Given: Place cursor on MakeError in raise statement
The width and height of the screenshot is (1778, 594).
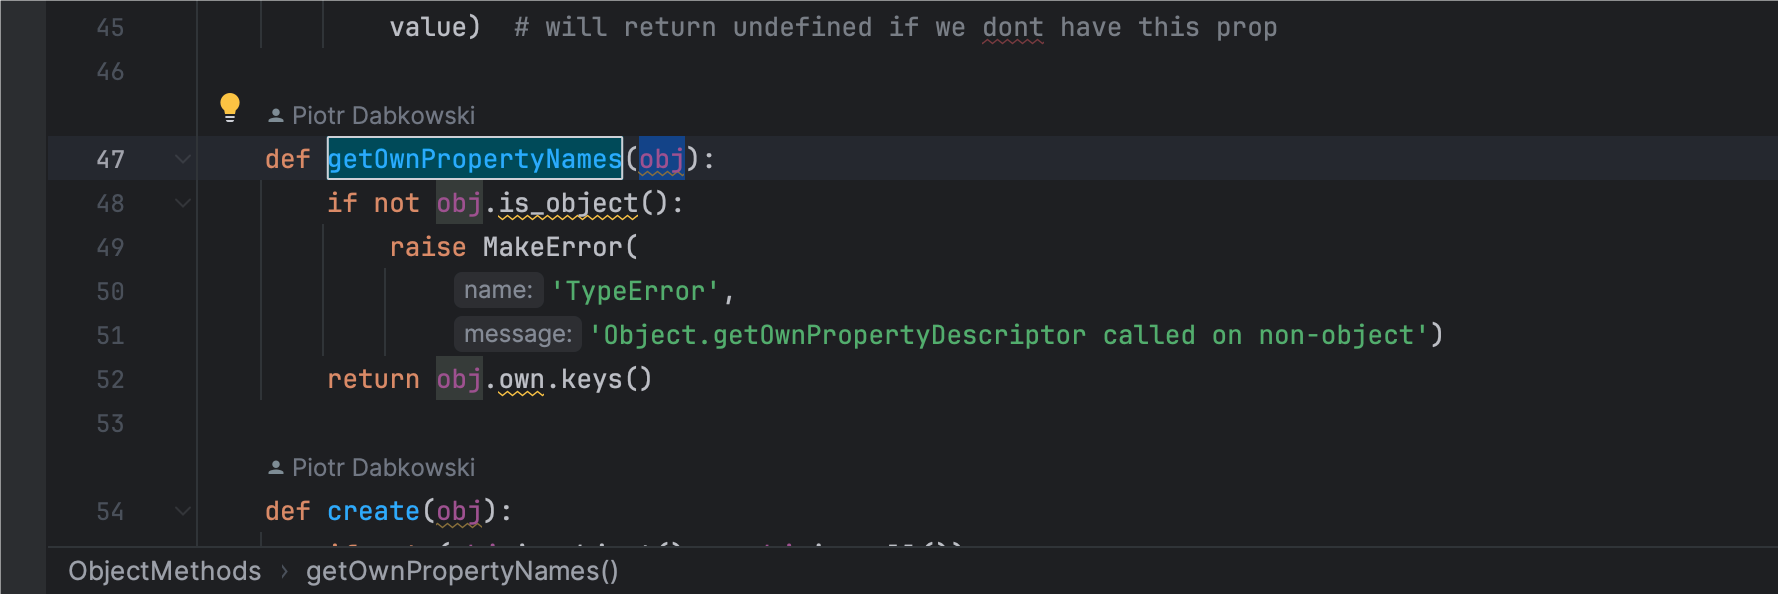Looking at the screenshot, I should click(x=552, y=247).
